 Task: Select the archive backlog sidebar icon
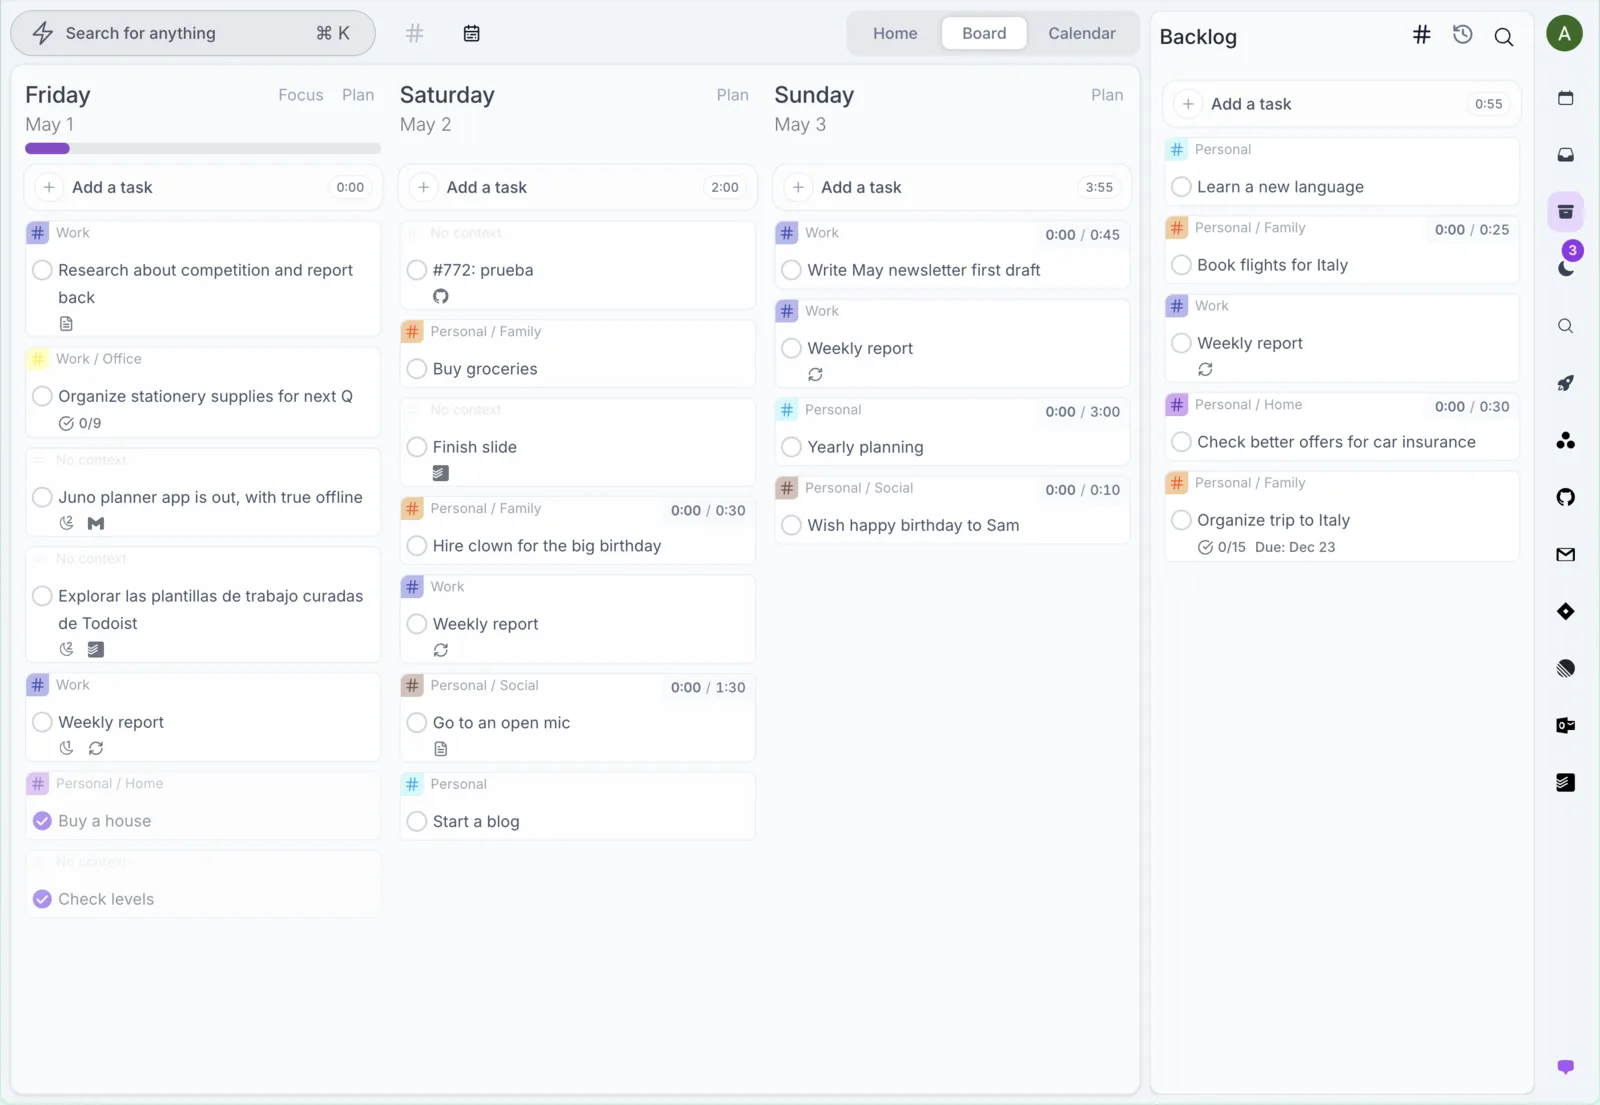point(1566,212)
